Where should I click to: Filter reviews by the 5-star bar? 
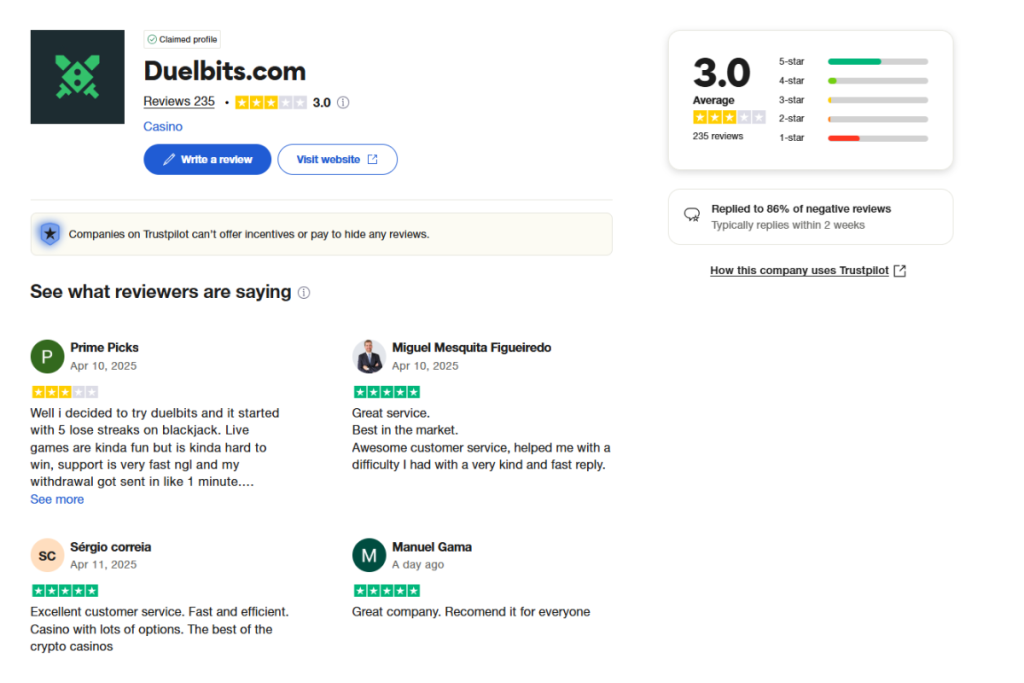(853, 61)
